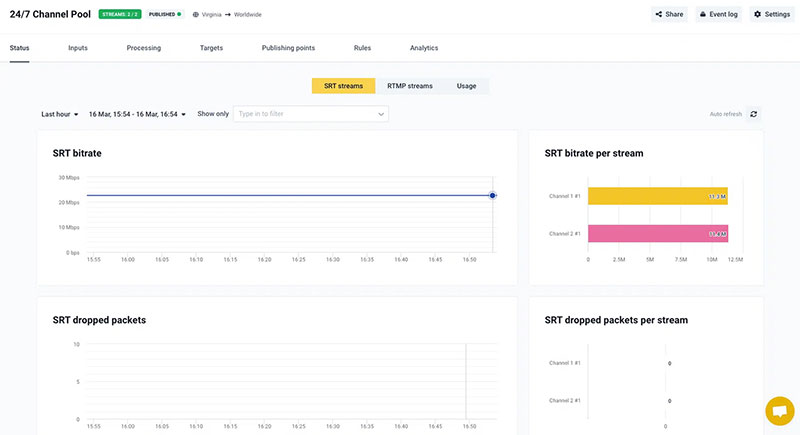This screenshot has height=435, width=800.
Task: Select the Rules tab
Action: tap(362, 48)
